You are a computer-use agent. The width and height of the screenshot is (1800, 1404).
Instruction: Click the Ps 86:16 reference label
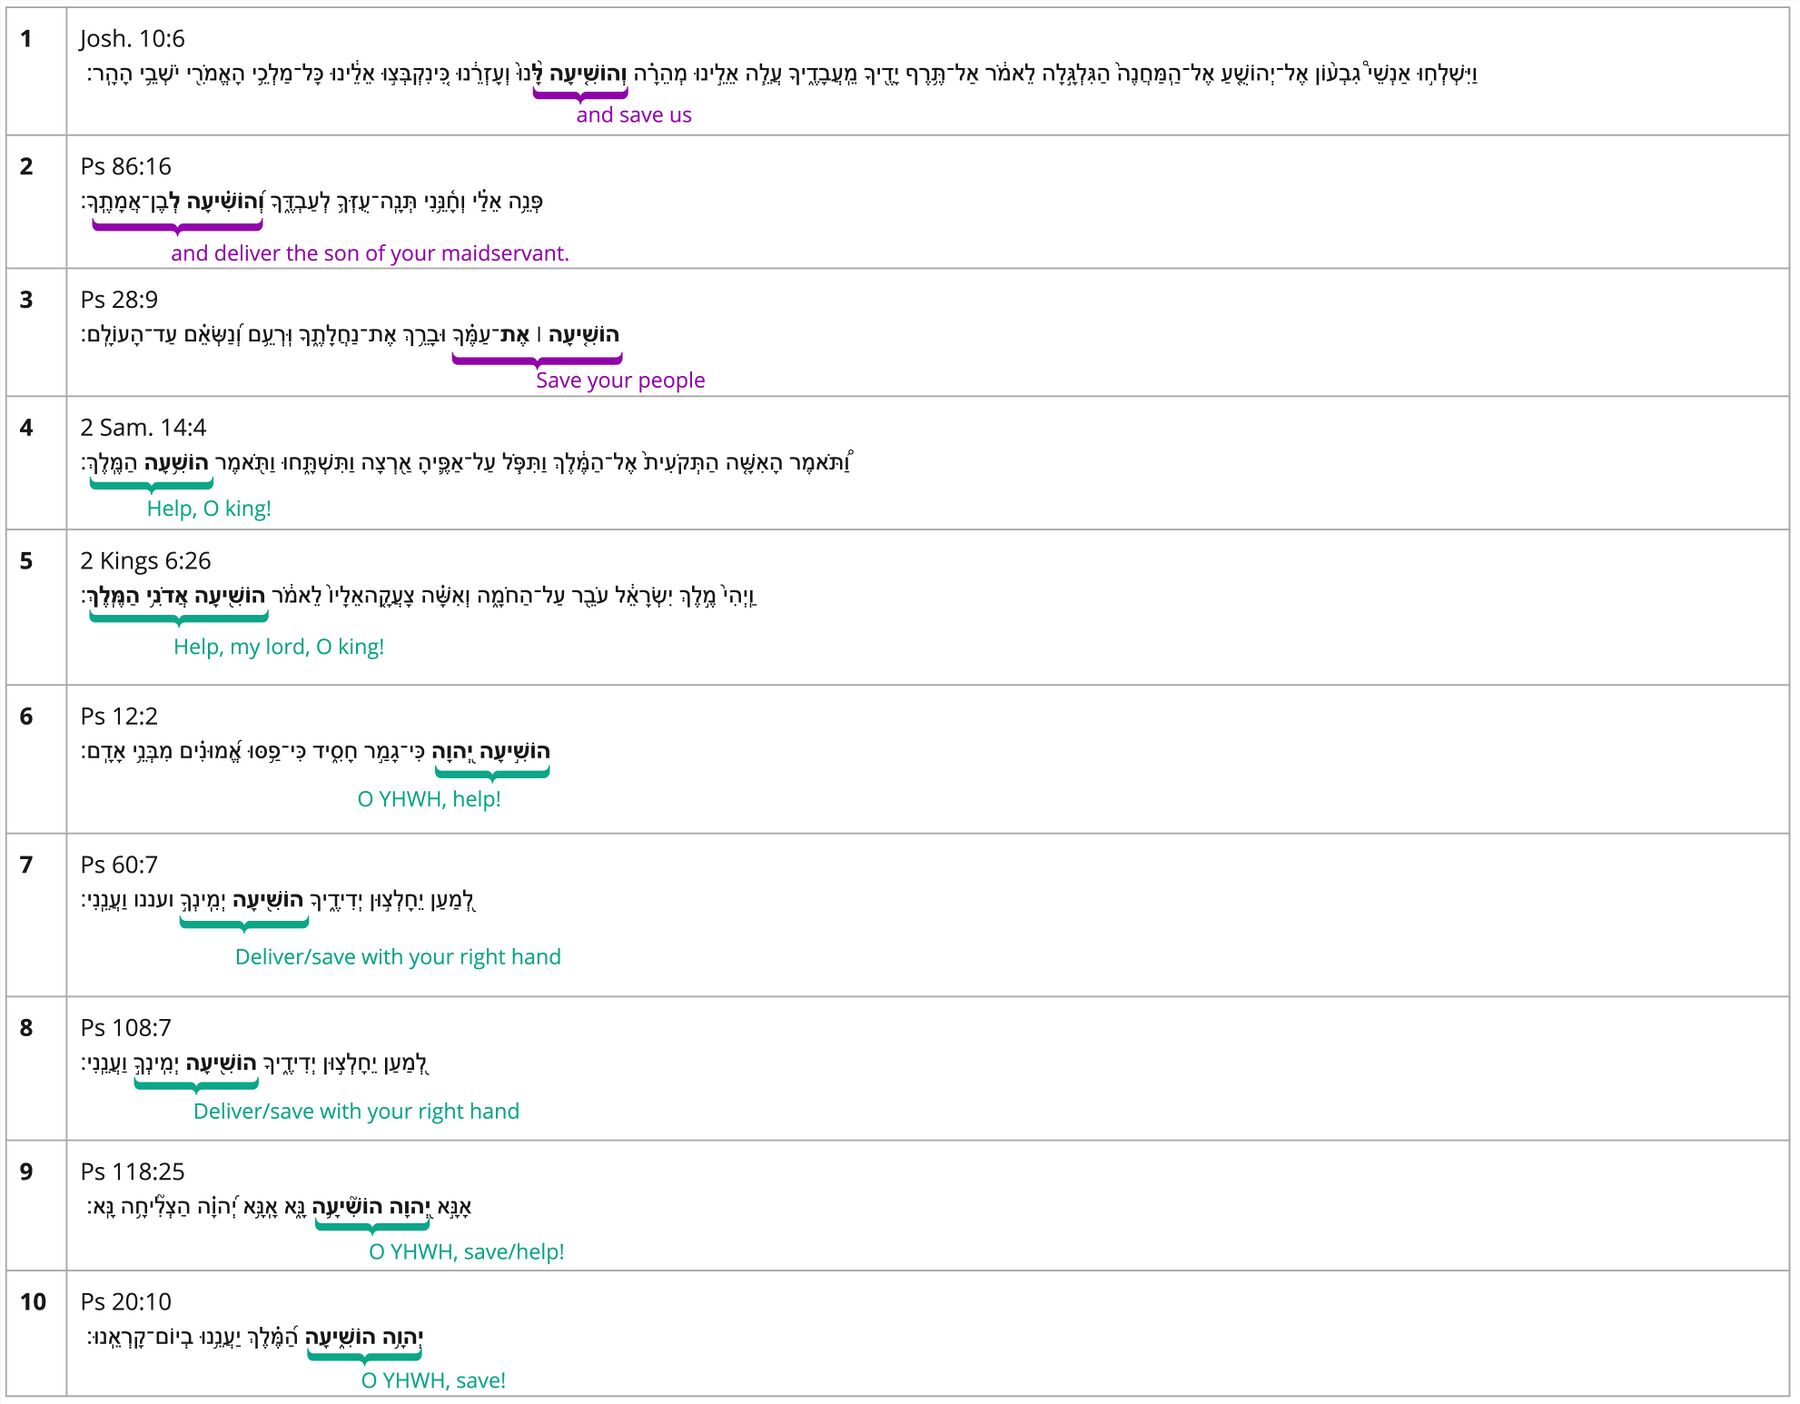click(x=125, y=166)
